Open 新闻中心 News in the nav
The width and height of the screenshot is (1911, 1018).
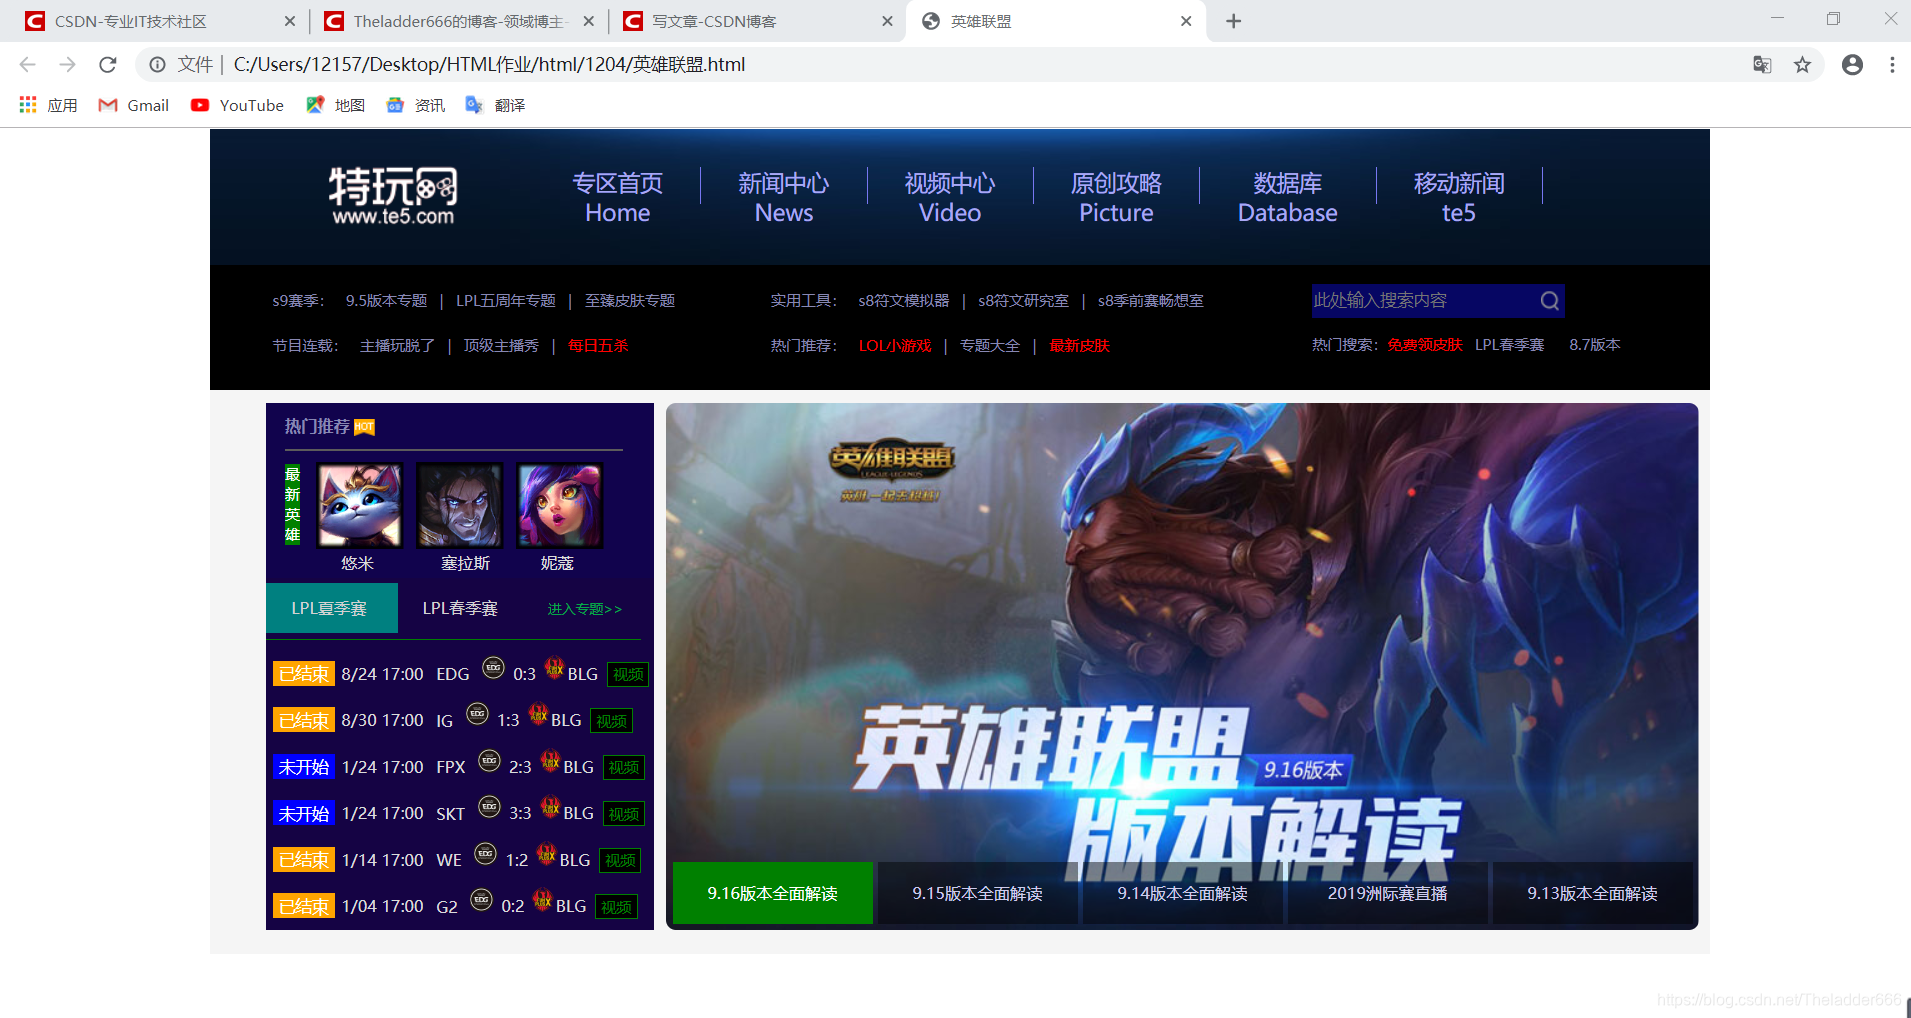coord(784,197)
